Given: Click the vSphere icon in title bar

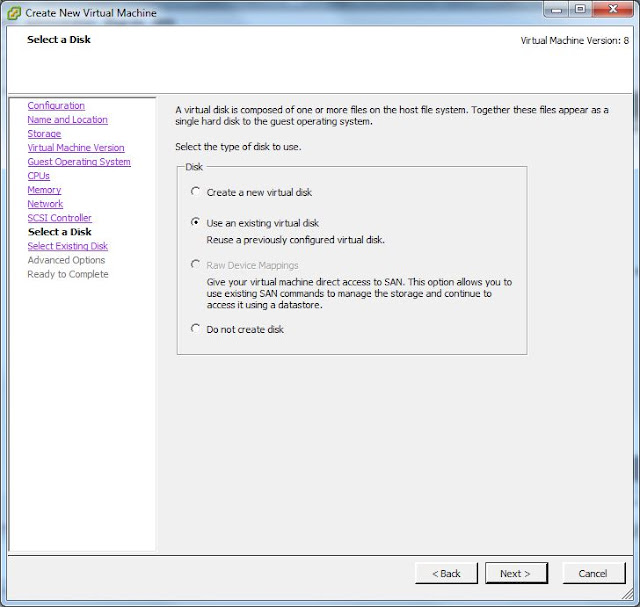Looking at the screenshot, I should pyautogui.click(x=14, y=13).
